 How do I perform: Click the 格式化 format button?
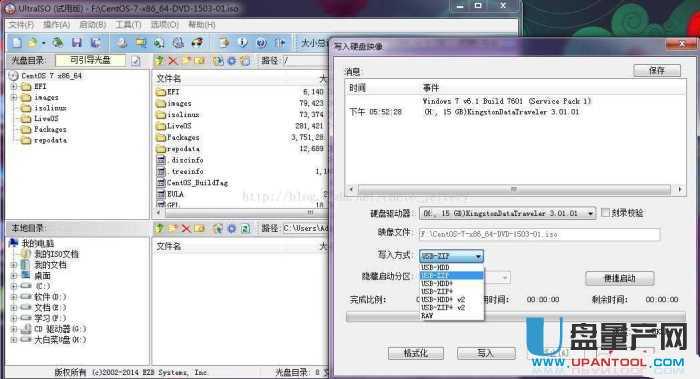click(x=416, y=353)
